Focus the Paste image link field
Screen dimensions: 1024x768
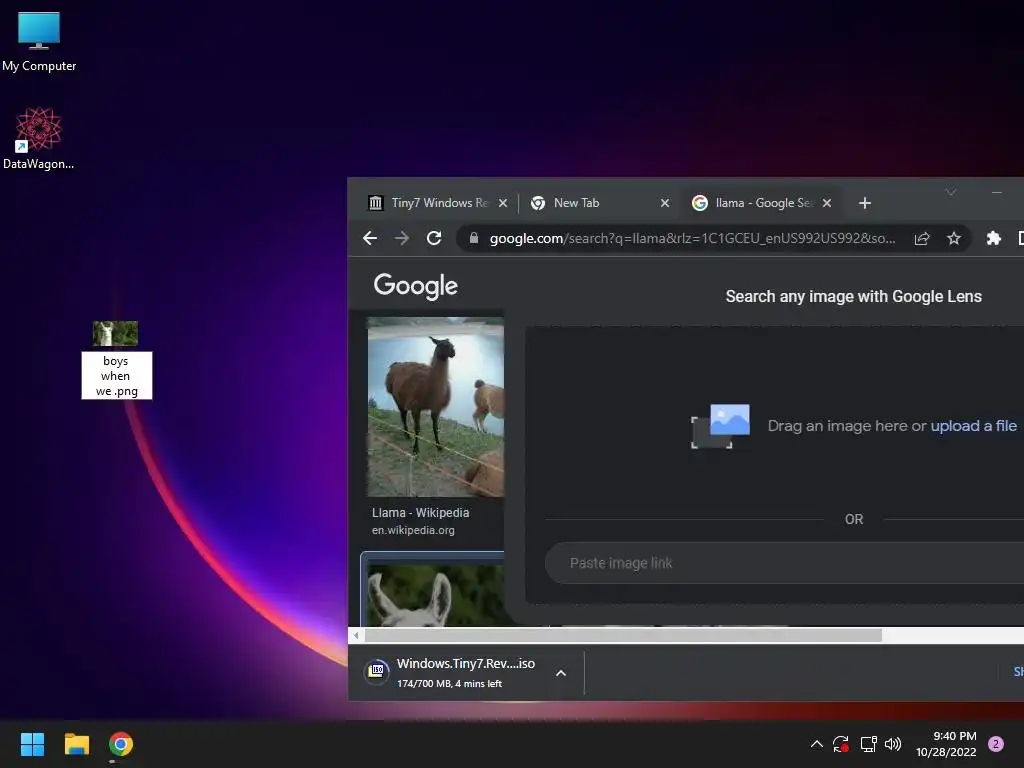click(784, 563)
